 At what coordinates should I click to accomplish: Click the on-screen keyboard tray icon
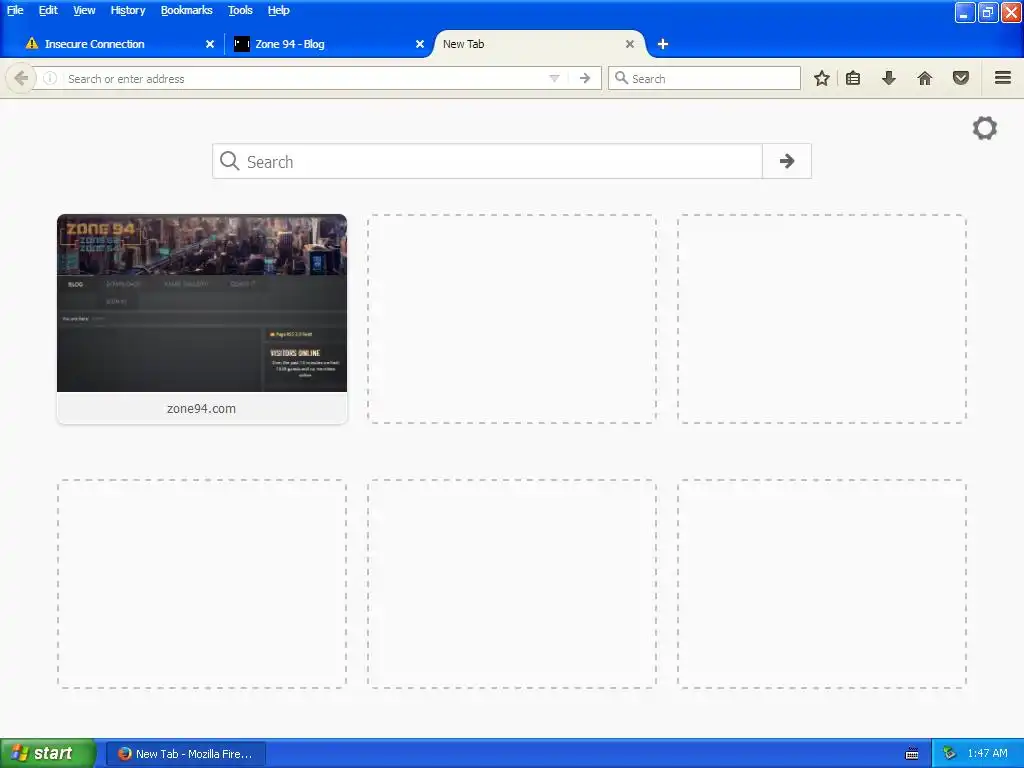[x=912, y=754]
